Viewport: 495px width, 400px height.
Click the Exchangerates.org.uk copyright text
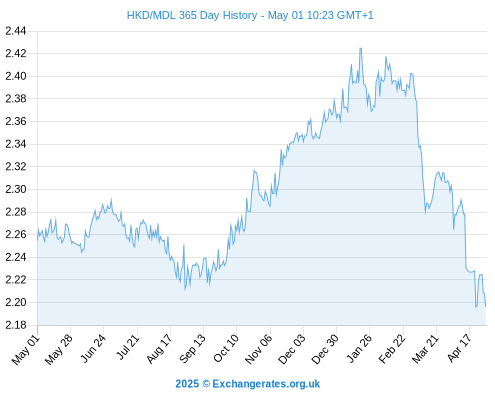[248, 384]
